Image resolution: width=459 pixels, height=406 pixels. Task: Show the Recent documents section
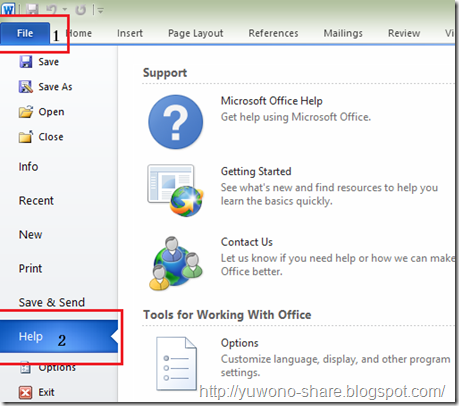click(x=36, y=201)
